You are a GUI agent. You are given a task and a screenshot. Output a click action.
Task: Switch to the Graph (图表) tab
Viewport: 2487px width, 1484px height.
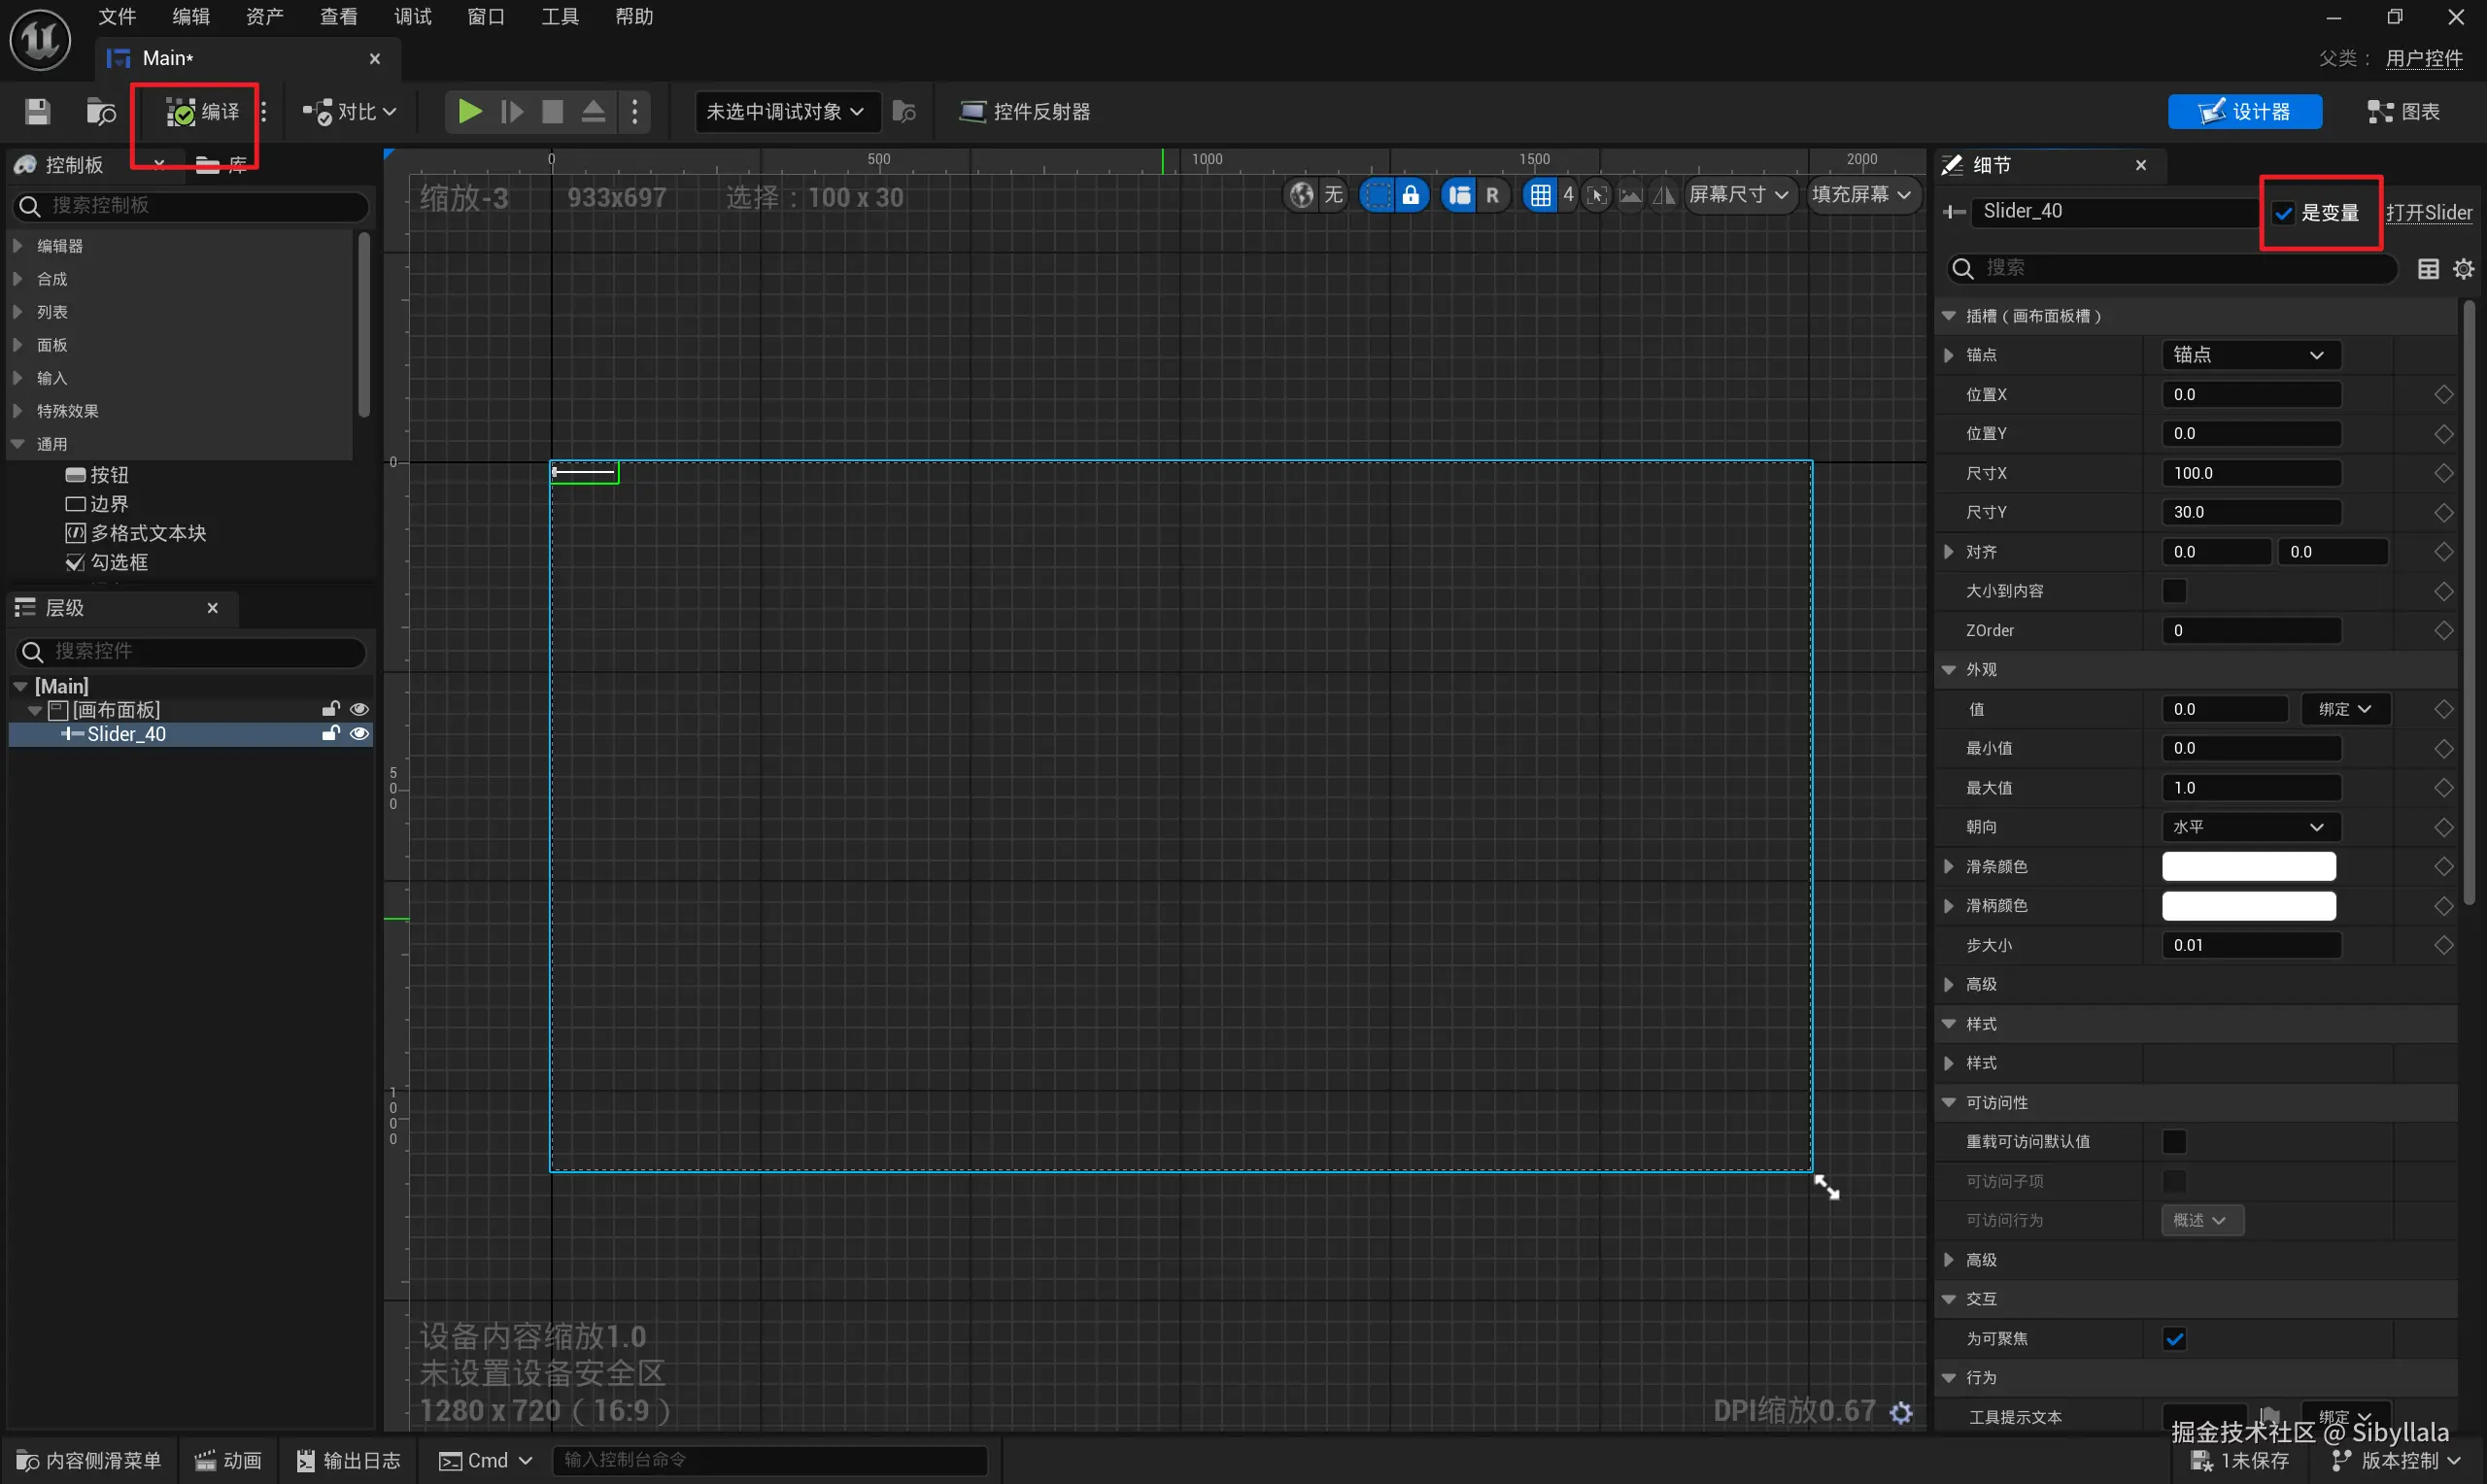pyautogui.click(x=2404, y=111)
